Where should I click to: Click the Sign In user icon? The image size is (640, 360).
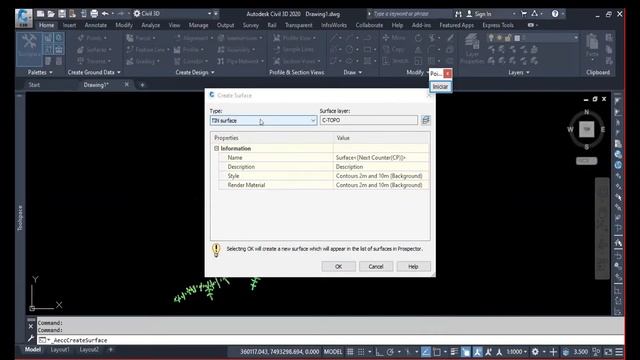[469, 14]
